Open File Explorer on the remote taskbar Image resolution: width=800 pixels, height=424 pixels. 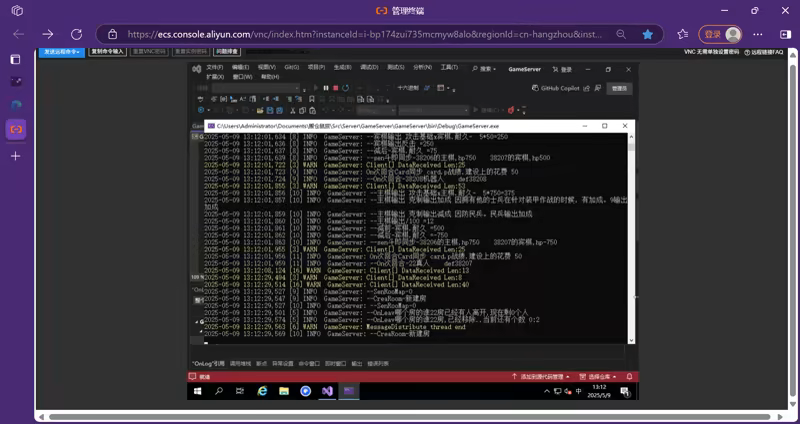284,391
